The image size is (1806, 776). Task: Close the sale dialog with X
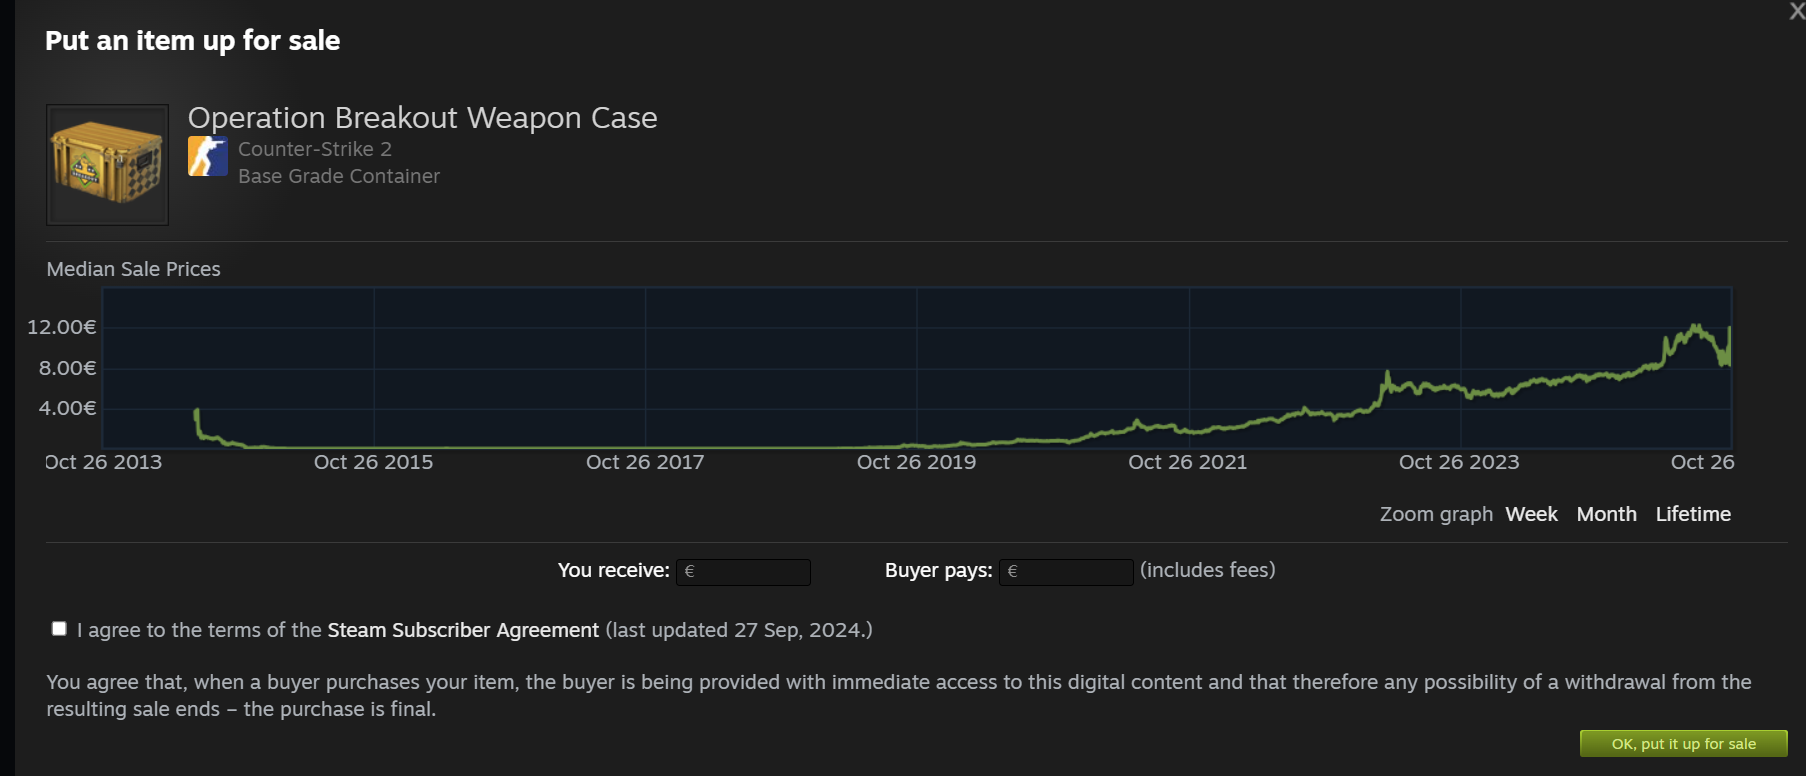click(1796, 11)
